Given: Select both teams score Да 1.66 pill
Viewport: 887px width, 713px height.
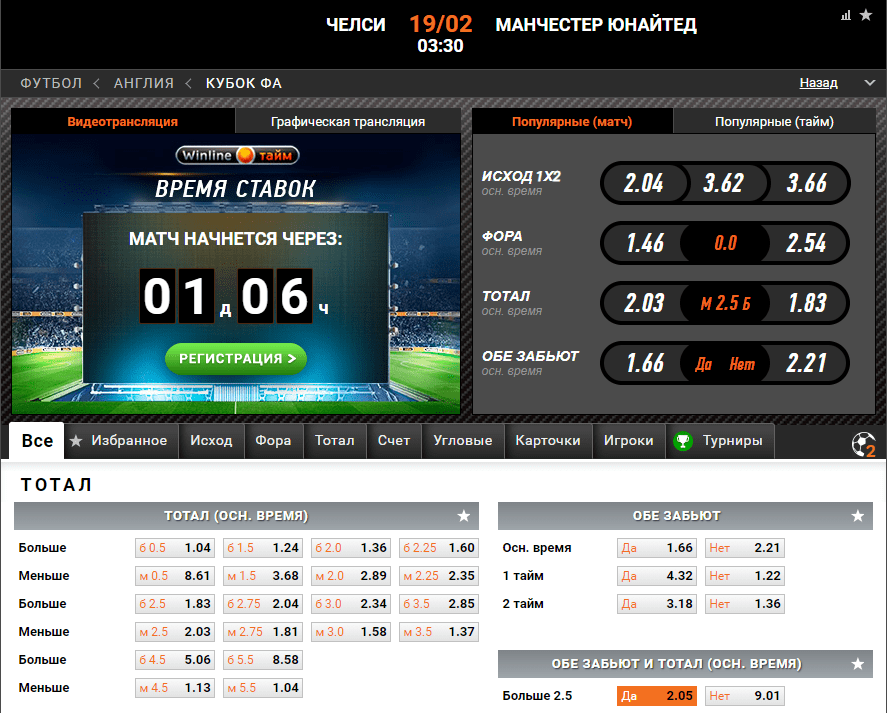Looking at the screenshot, I should [644, 363].
